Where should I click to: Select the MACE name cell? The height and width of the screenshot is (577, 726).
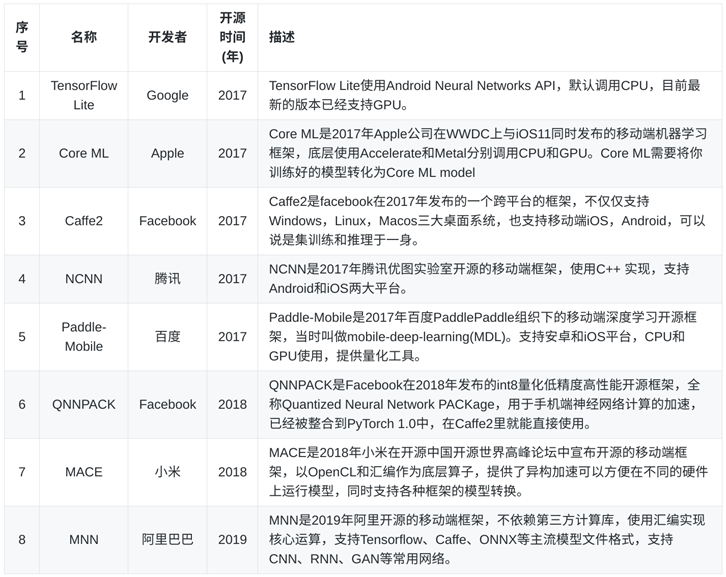point(84,471)
